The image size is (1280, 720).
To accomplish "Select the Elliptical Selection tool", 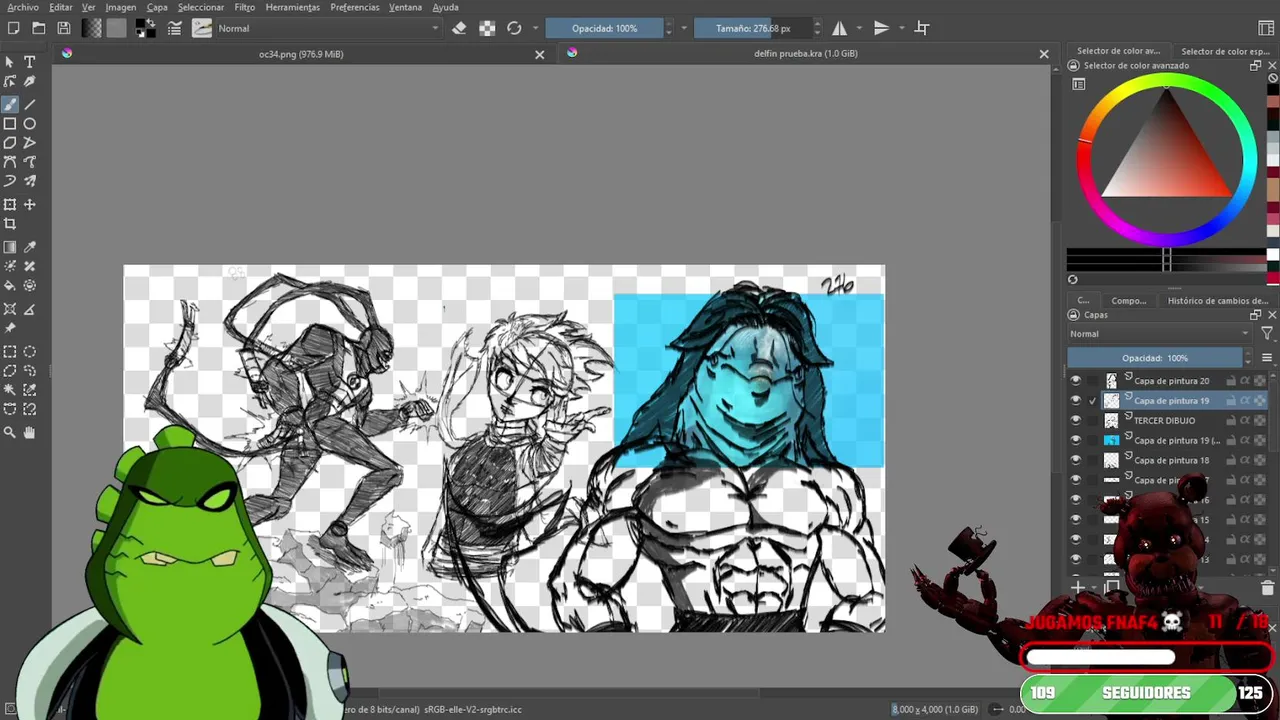I will [x=29, y=351].
